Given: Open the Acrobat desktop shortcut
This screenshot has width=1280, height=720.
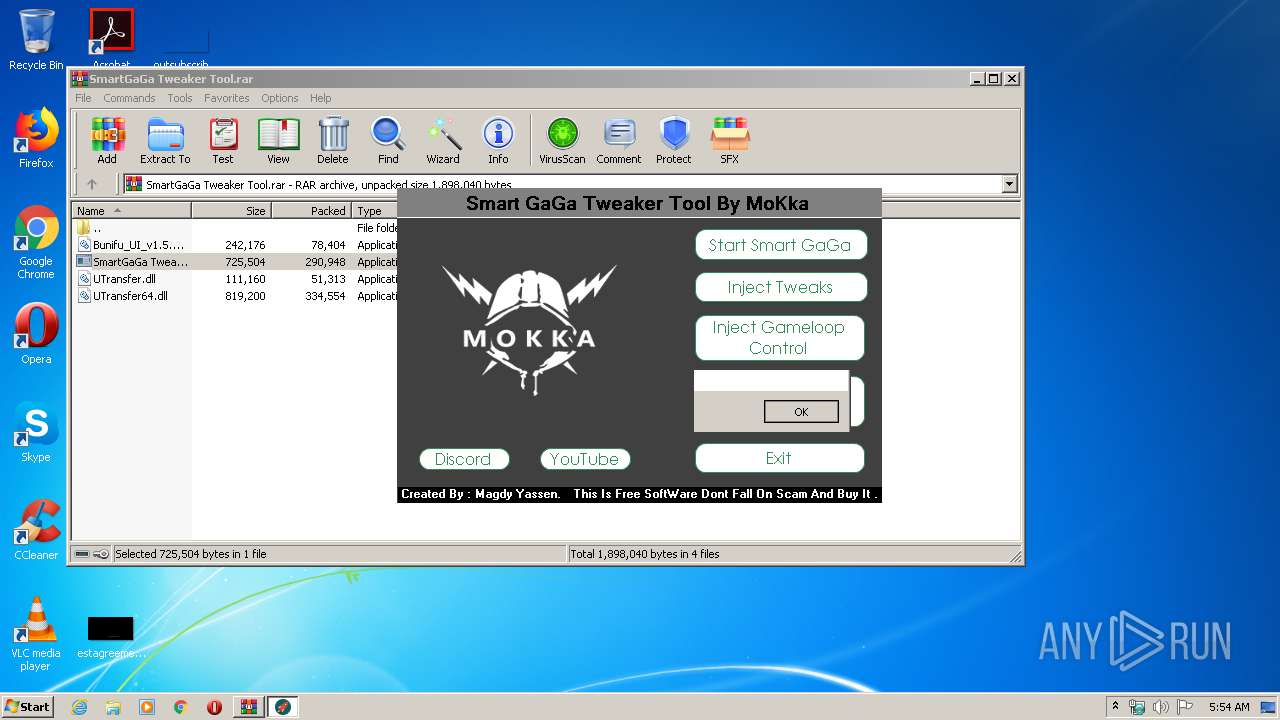Looking at the screenshot, I should pyautogui.click(x=111, y=38).
